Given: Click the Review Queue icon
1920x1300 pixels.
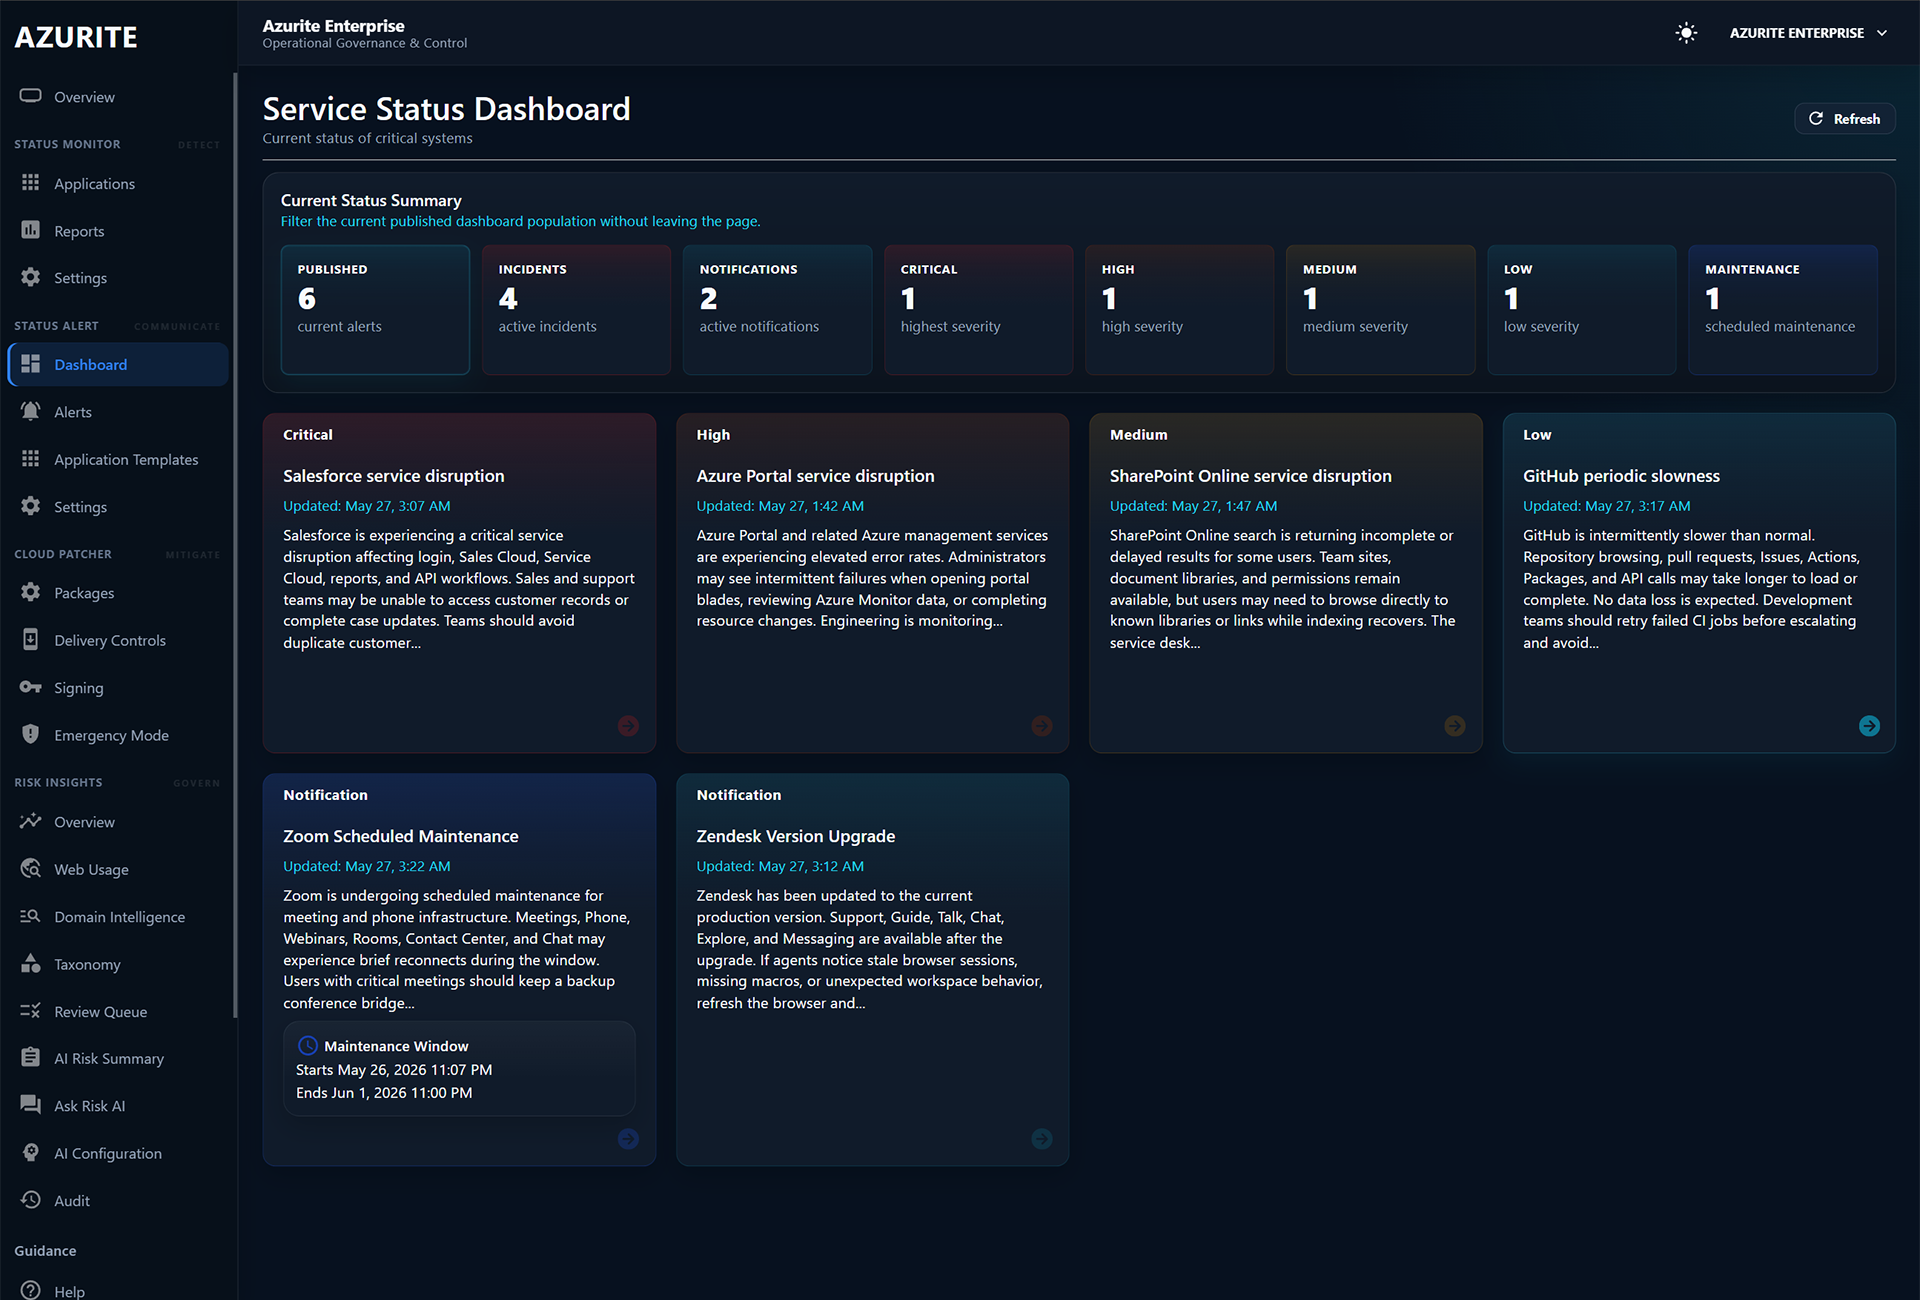Looking at the screenshot, I should [31, 1011].
